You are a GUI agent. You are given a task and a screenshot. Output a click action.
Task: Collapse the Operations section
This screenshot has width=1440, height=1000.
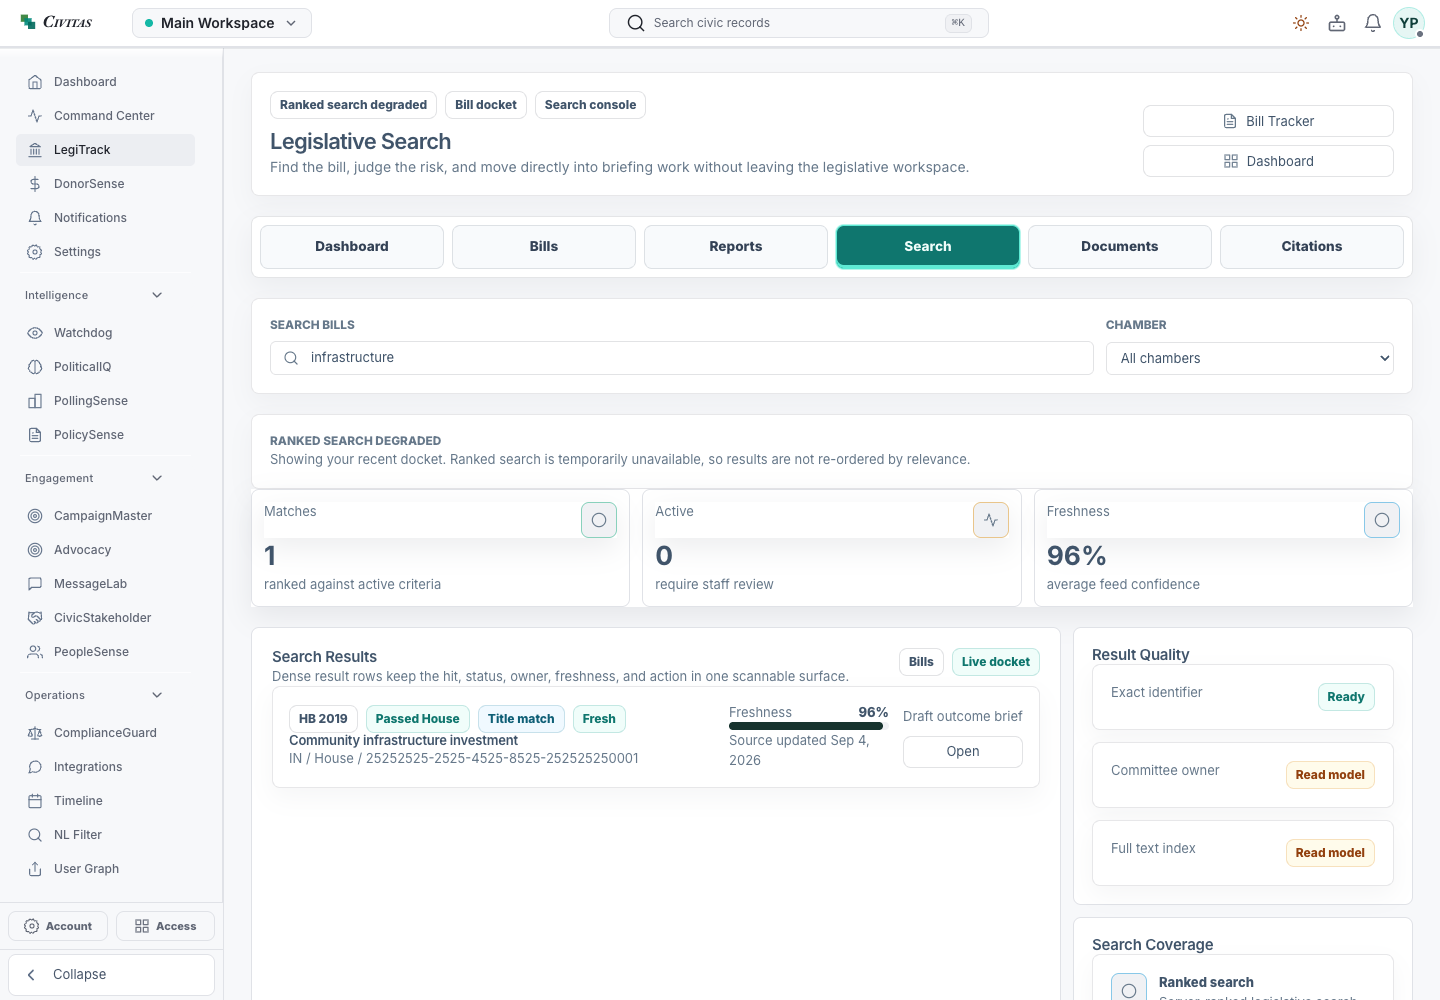(x=157, y=695)
